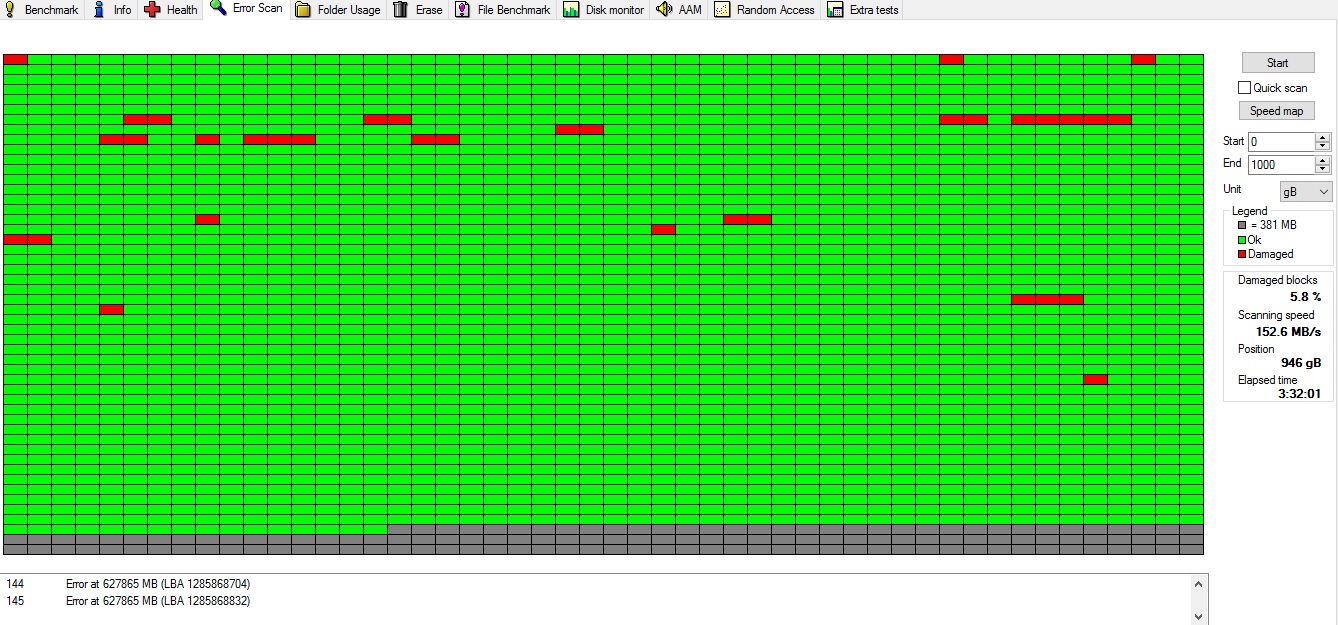The width and height of the screenshot is (1338, 625).
Task: Select error log row 144
Action: pyautogui.click(x=595, y=583)
